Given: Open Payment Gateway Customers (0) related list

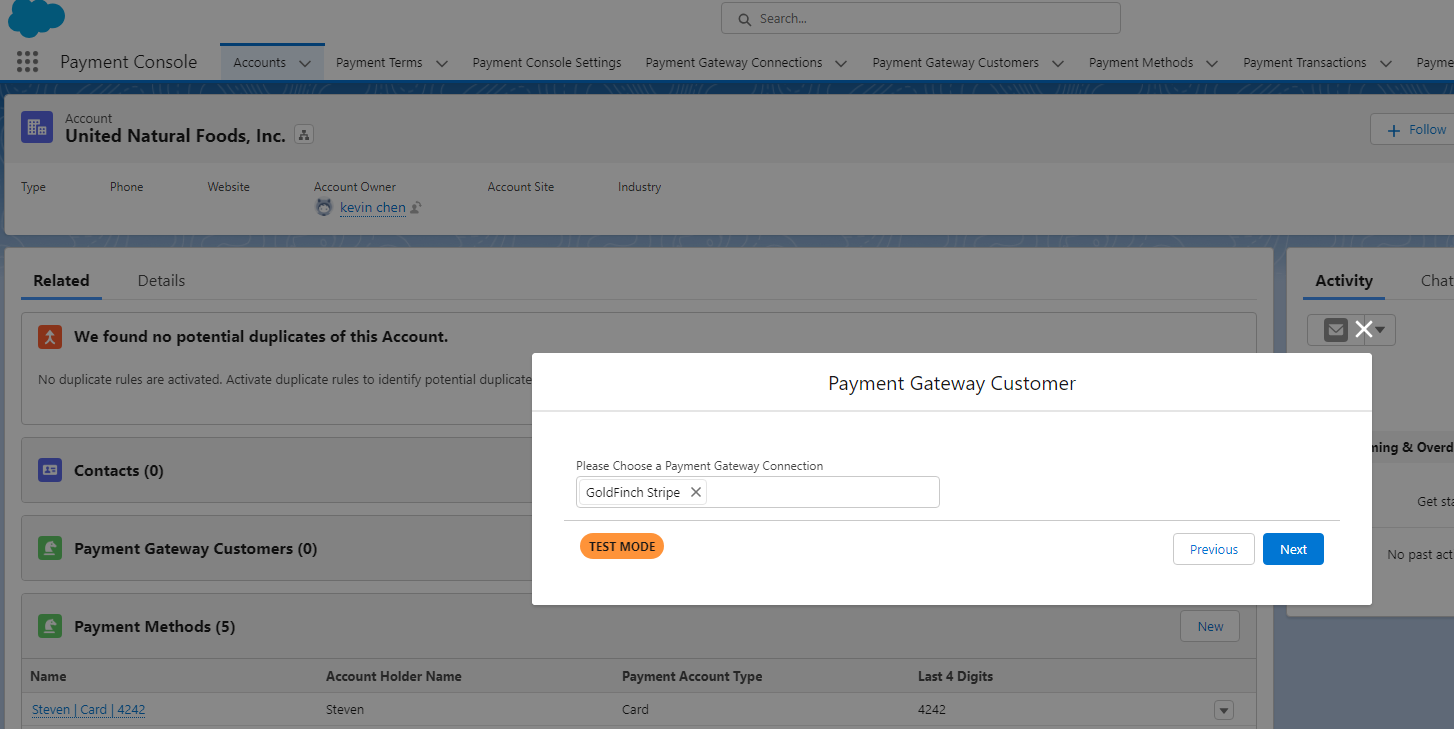Looking at the screenshot, I should coord(195,548).
